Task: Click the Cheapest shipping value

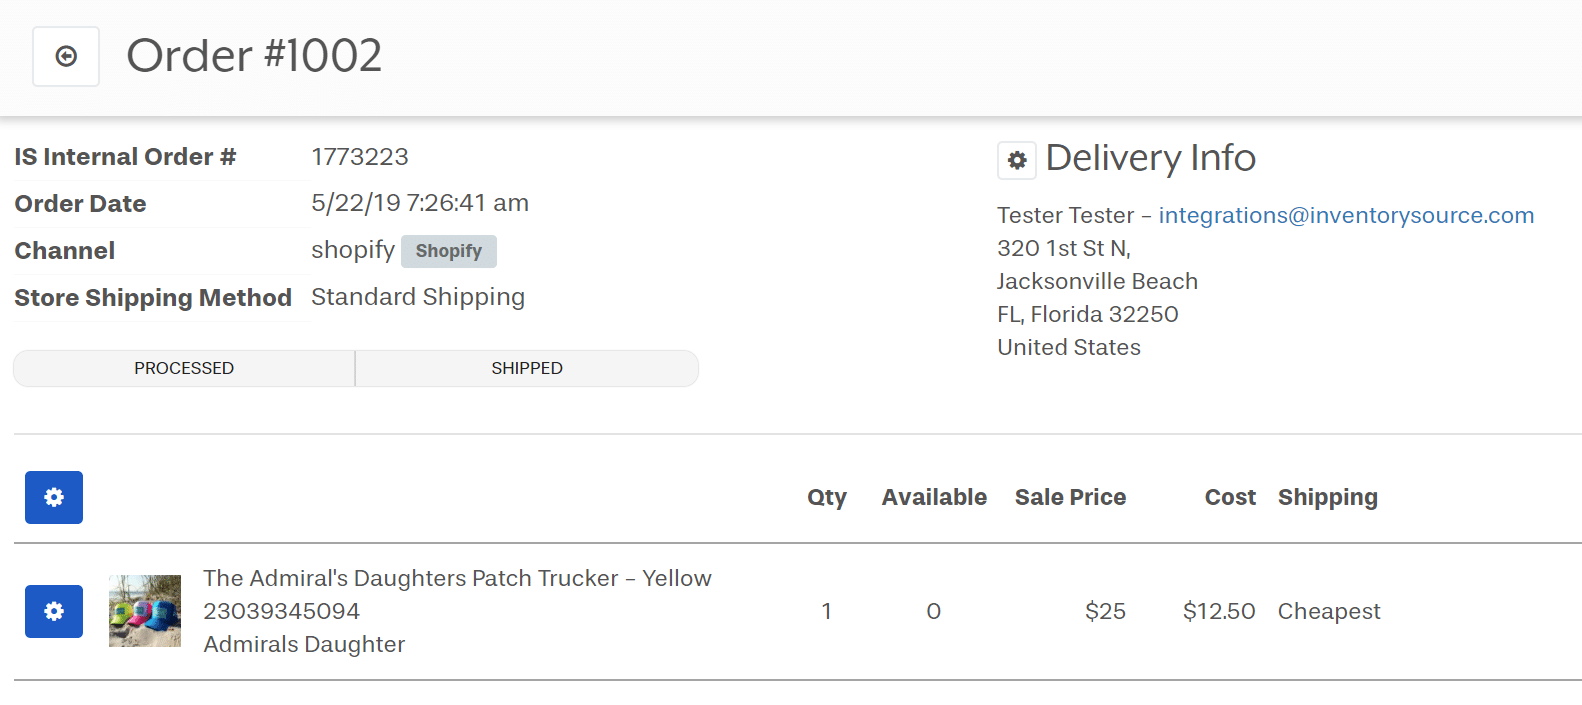Action: (1328, 611)
